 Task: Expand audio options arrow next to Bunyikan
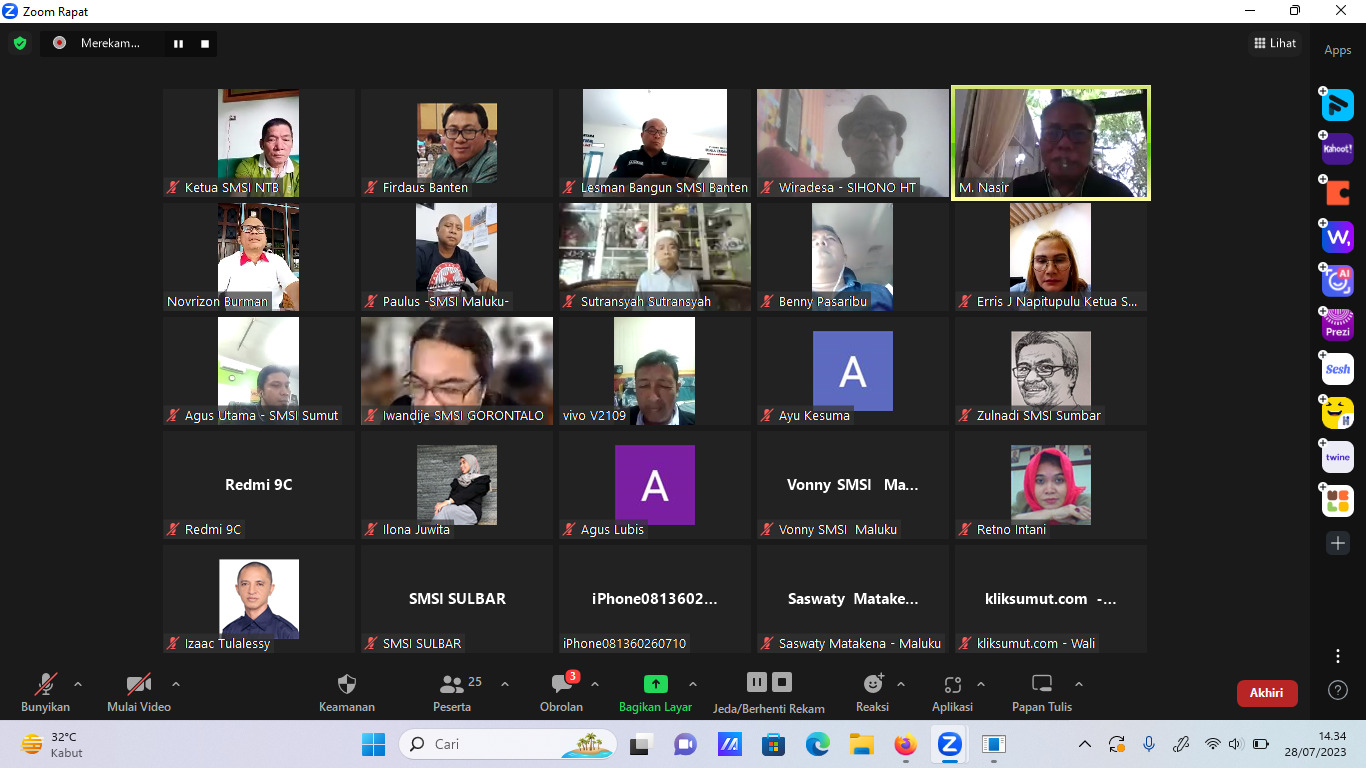78,685
